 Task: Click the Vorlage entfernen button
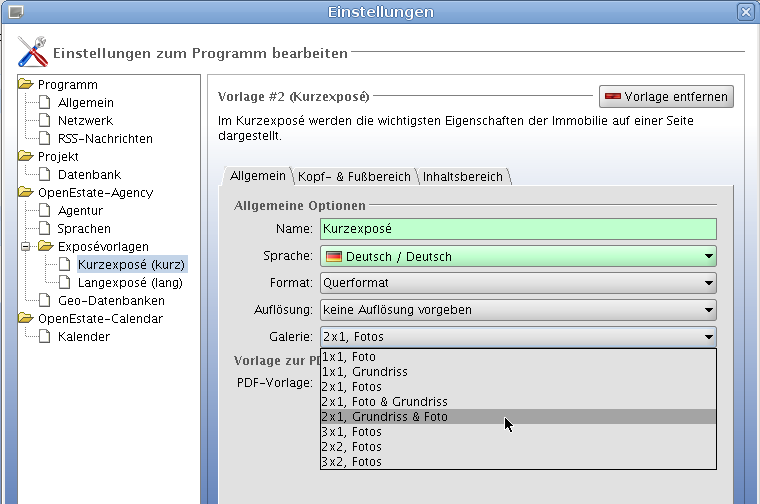(x=666, y=97)
